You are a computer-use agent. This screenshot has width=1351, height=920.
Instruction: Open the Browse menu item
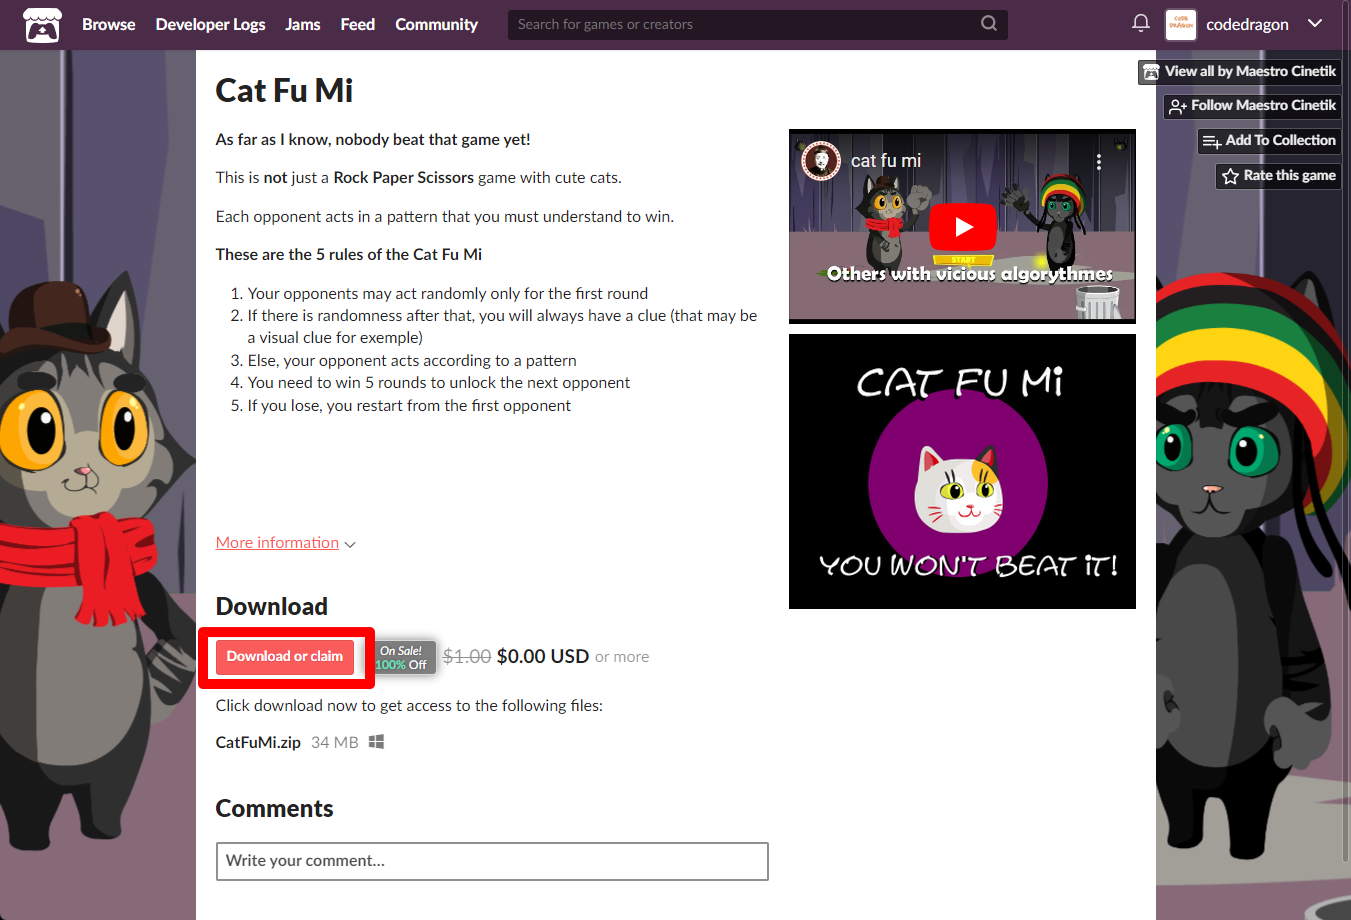108,25
